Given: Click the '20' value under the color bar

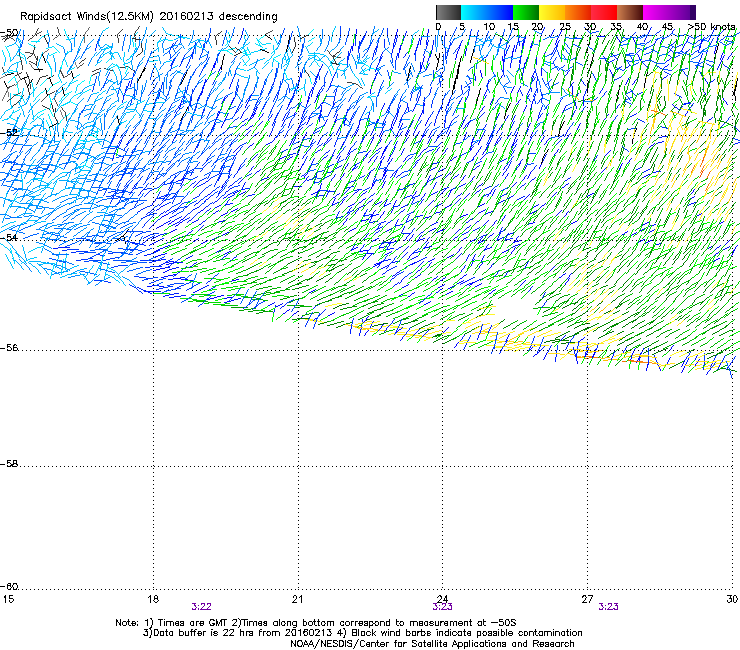Looking at the screenshot, I should [538, 27].
